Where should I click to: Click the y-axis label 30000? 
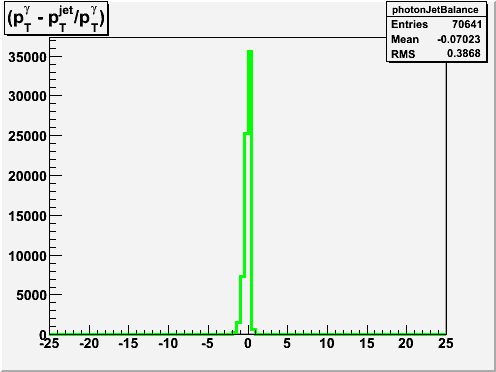(x=27, y=96)
